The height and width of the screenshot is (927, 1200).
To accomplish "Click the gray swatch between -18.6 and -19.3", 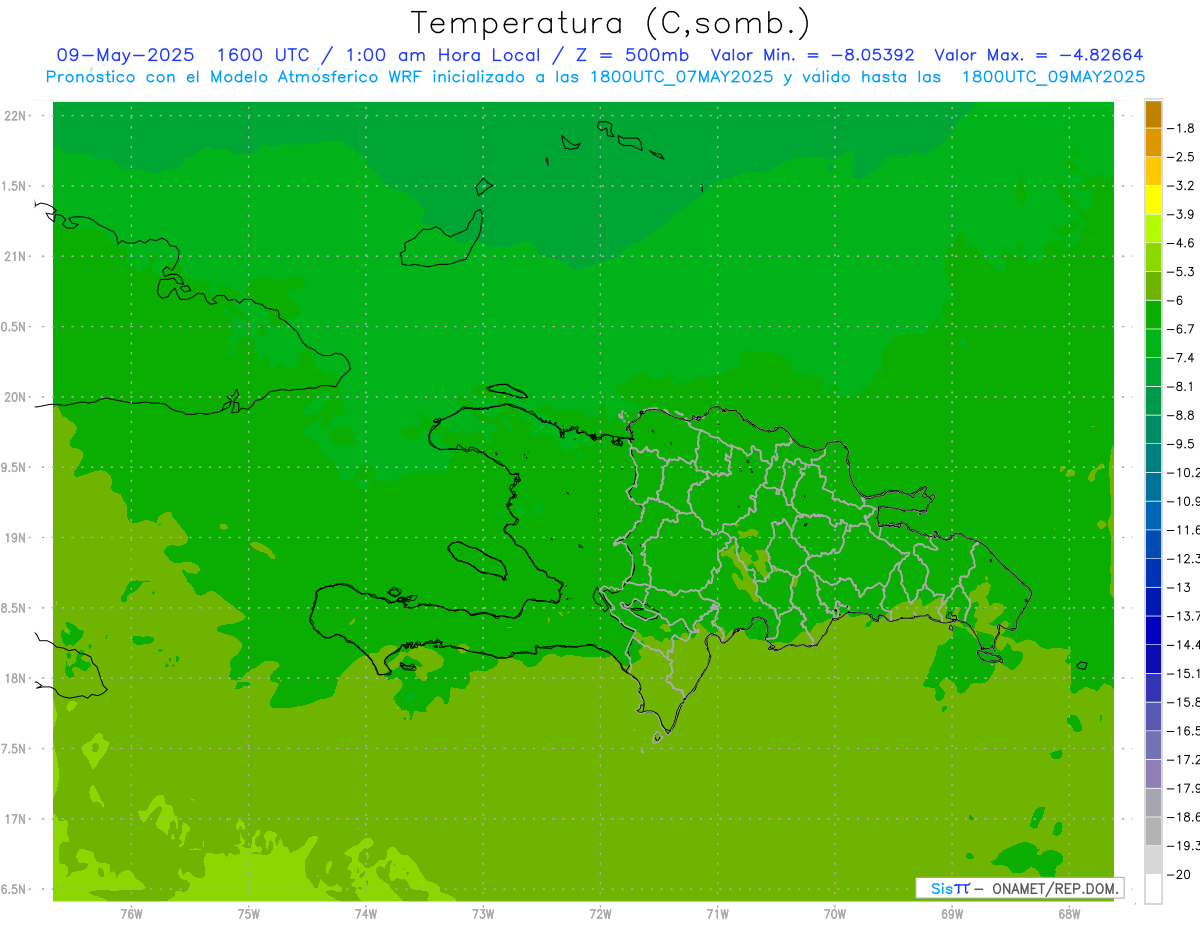I will tap(1153, 832).
